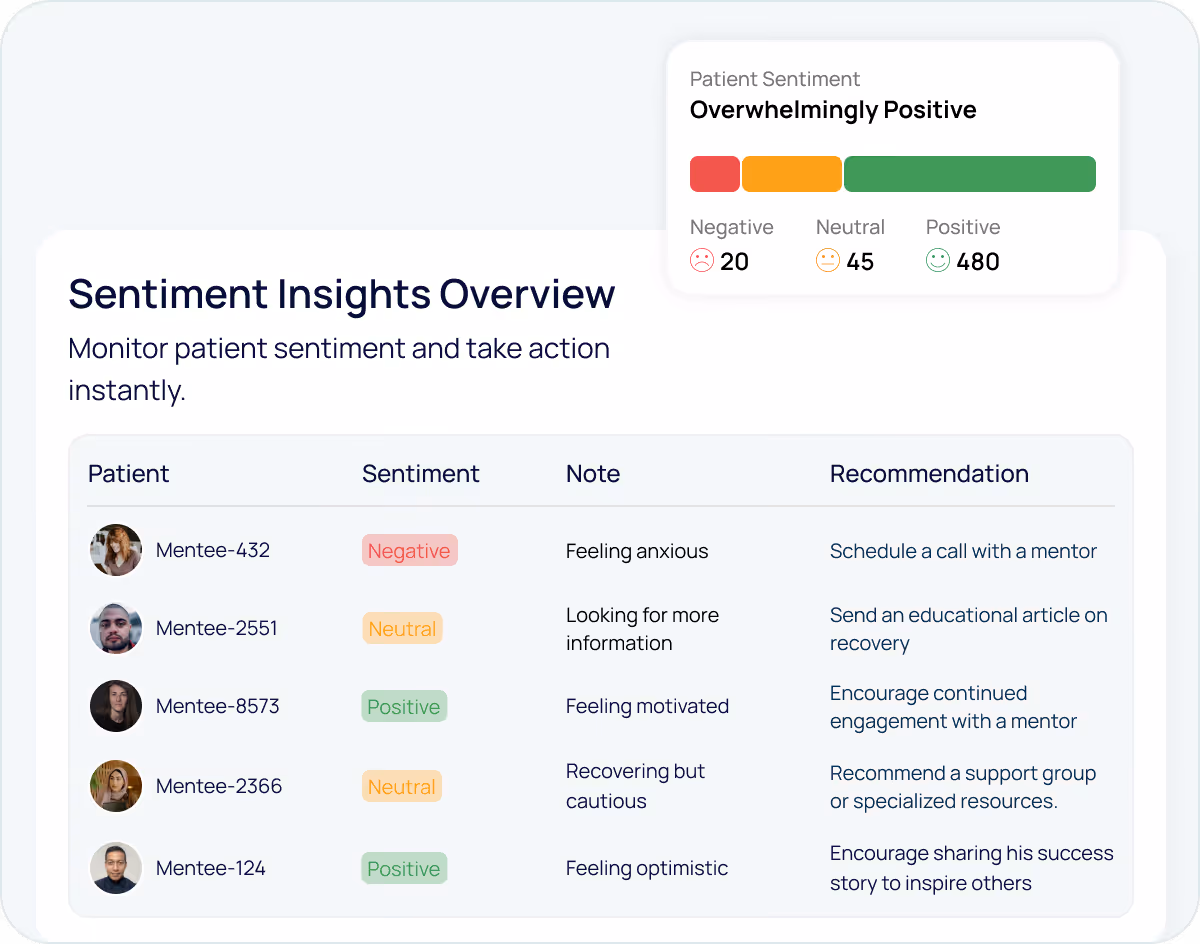Image resolution: width=1200 pixels, height=944 pixels.
Task: Select Mentee-124's profile avatar
Action: coord(116,868)
